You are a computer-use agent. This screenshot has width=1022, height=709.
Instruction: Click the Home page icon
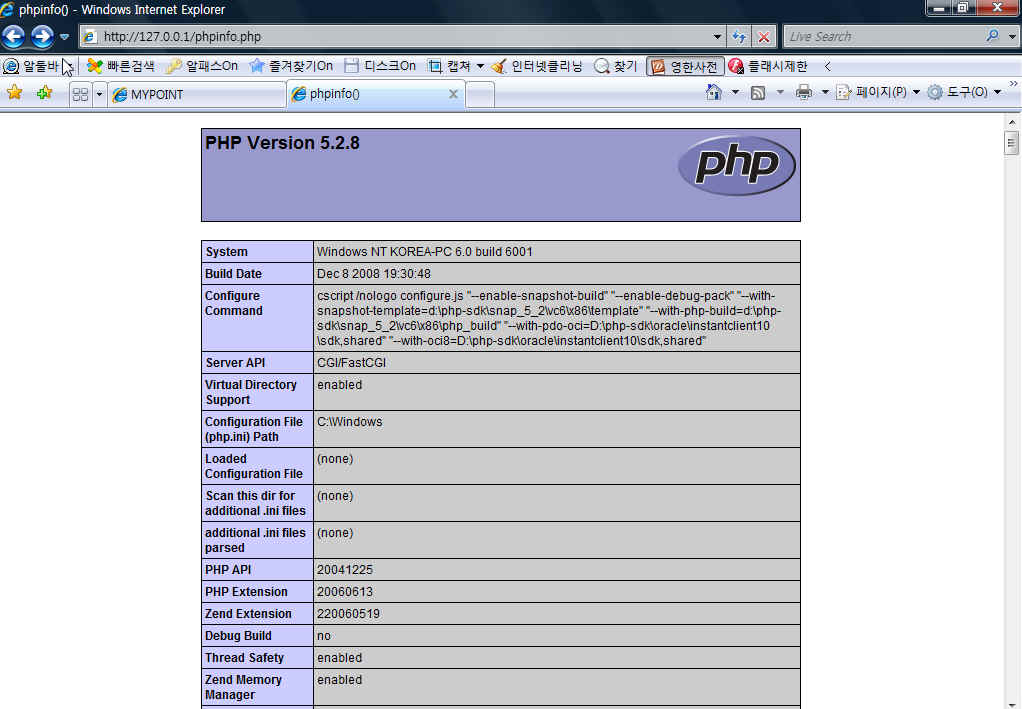714,92
